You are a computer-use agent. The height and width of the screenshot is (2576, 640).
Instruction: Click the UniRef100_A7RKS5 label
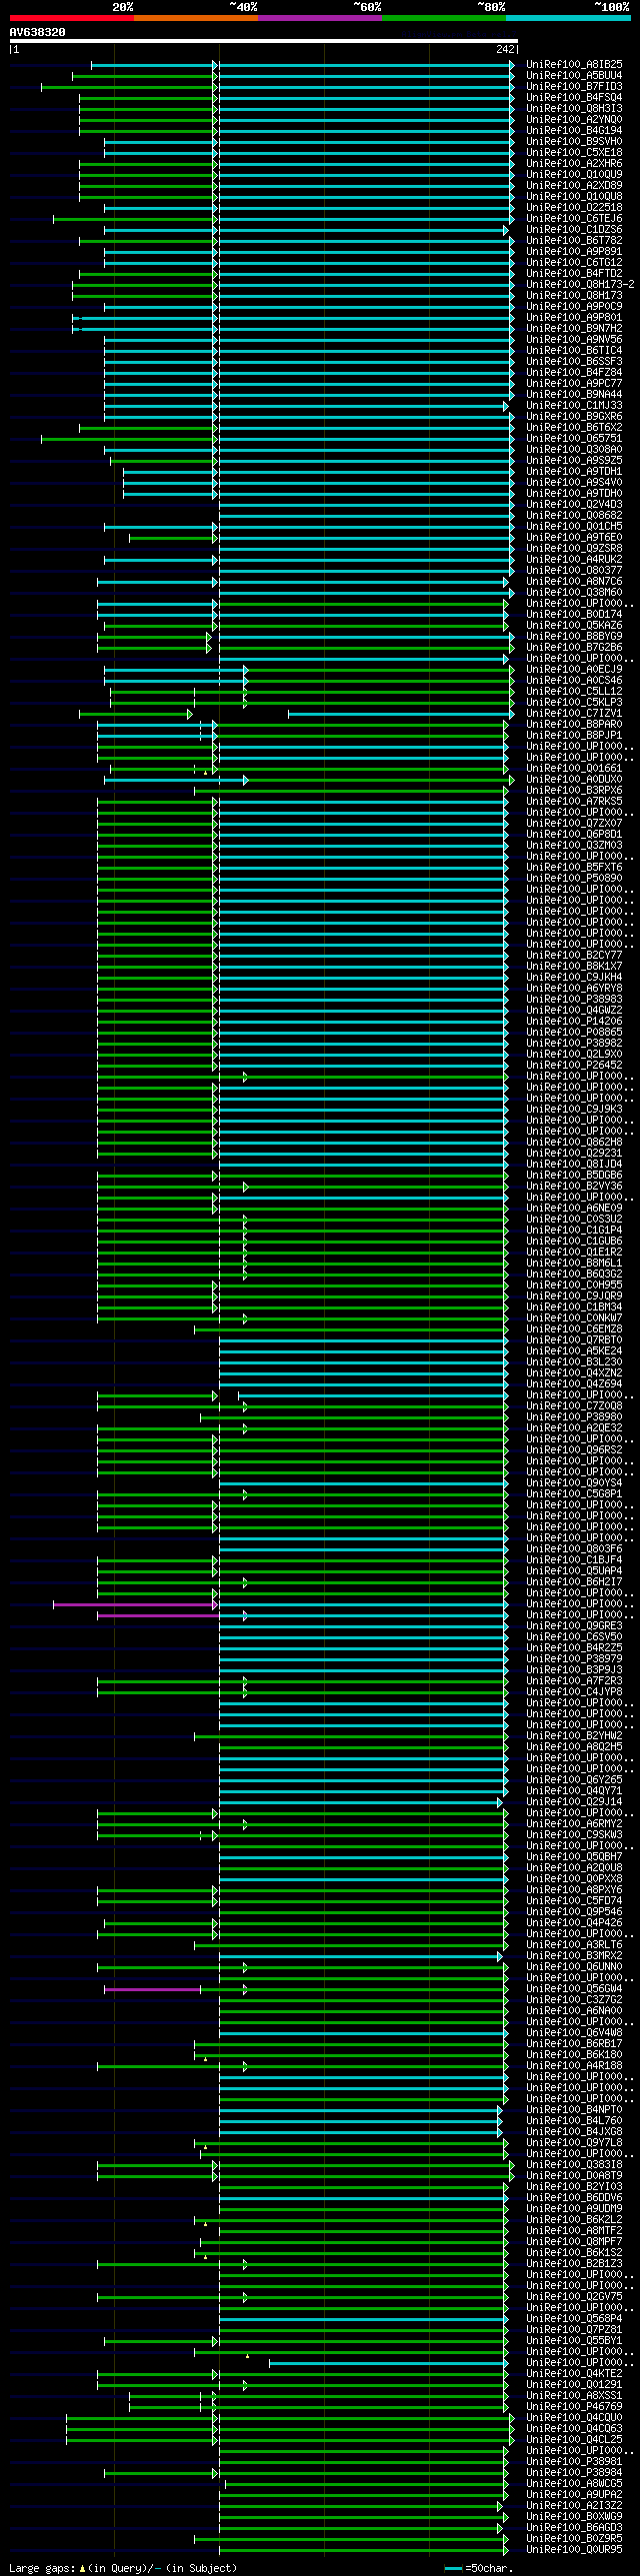pos(574,801)
